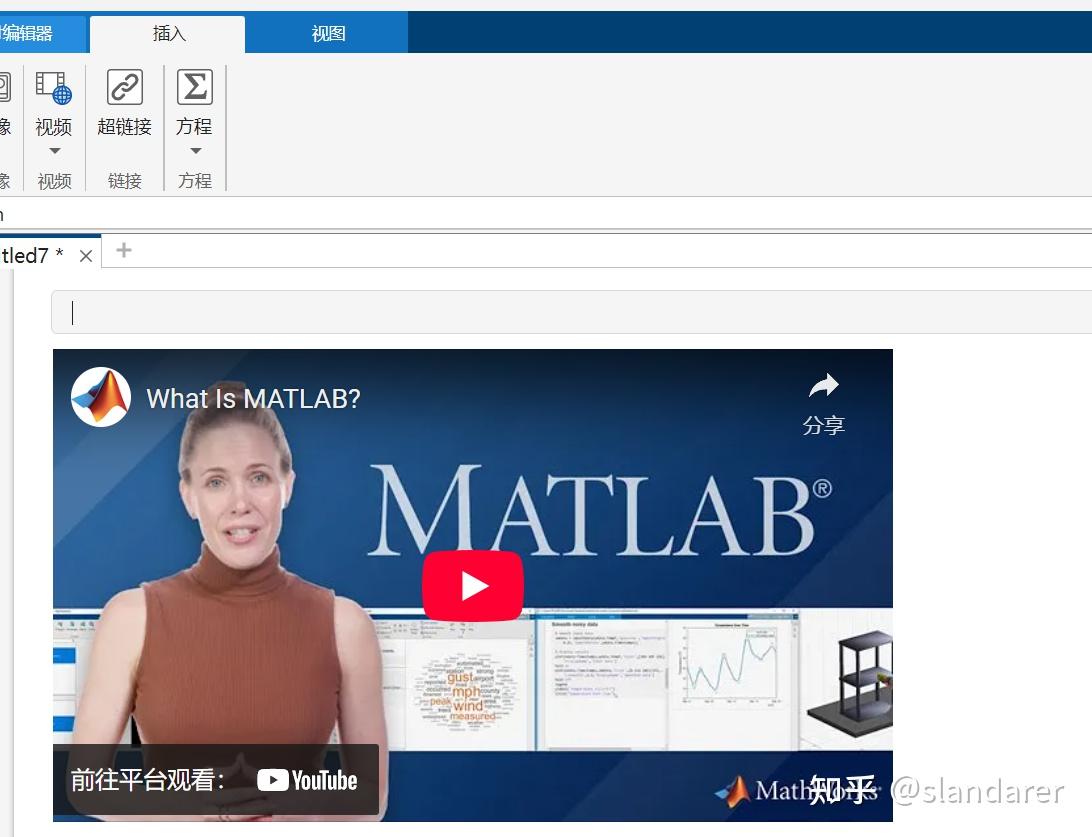Click the 视频 group label below icon
1092x837 pixels.
[x=54, y=181]
